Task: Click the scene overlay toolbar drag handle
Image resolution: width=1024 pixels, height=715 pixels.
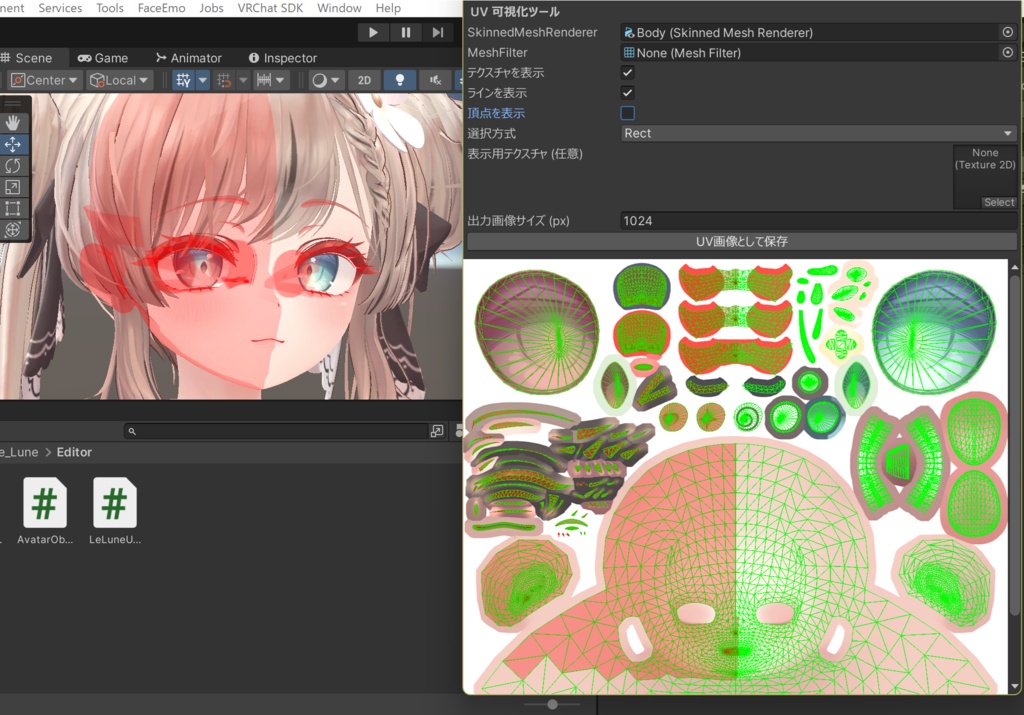Action: coord(12,103)
